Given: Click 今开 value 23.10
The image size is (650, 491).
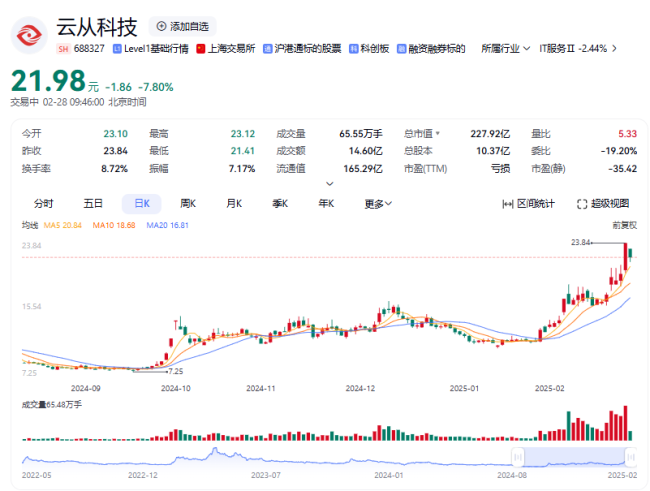Looking at the screenshot, I should click(x=116, y=134).
